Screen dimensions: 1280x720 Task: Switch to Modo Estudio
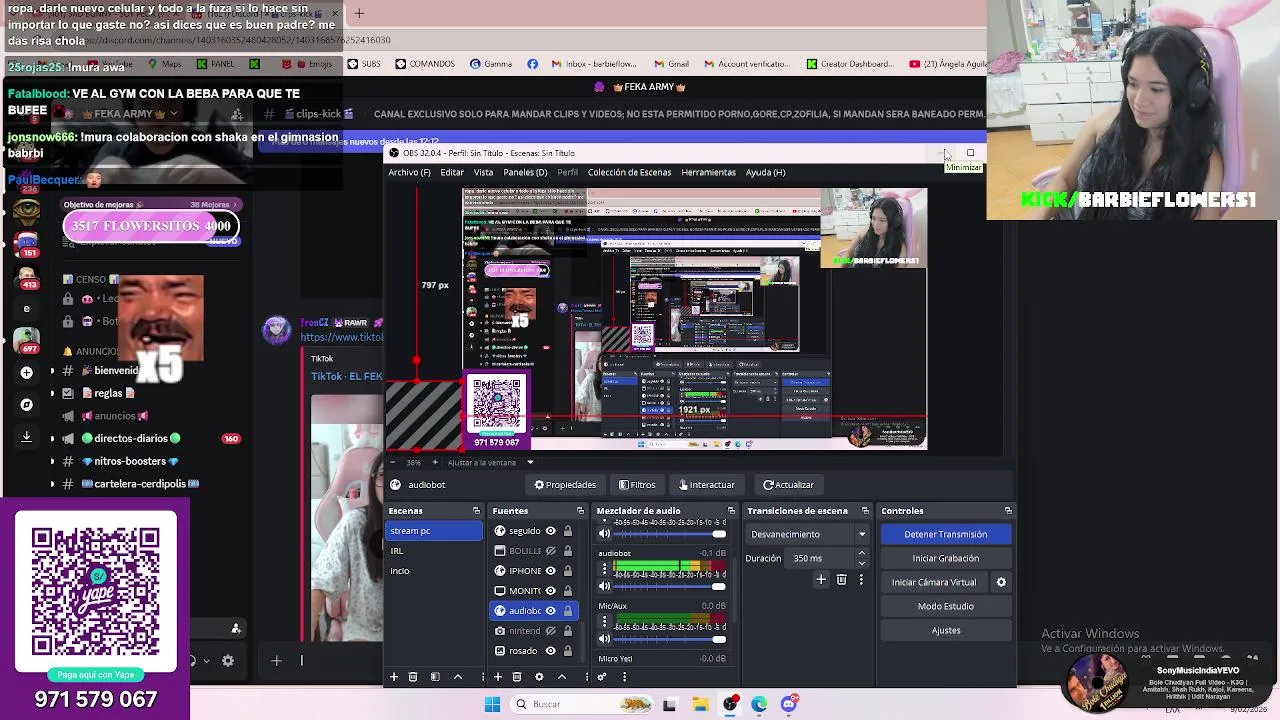point(946,606)
